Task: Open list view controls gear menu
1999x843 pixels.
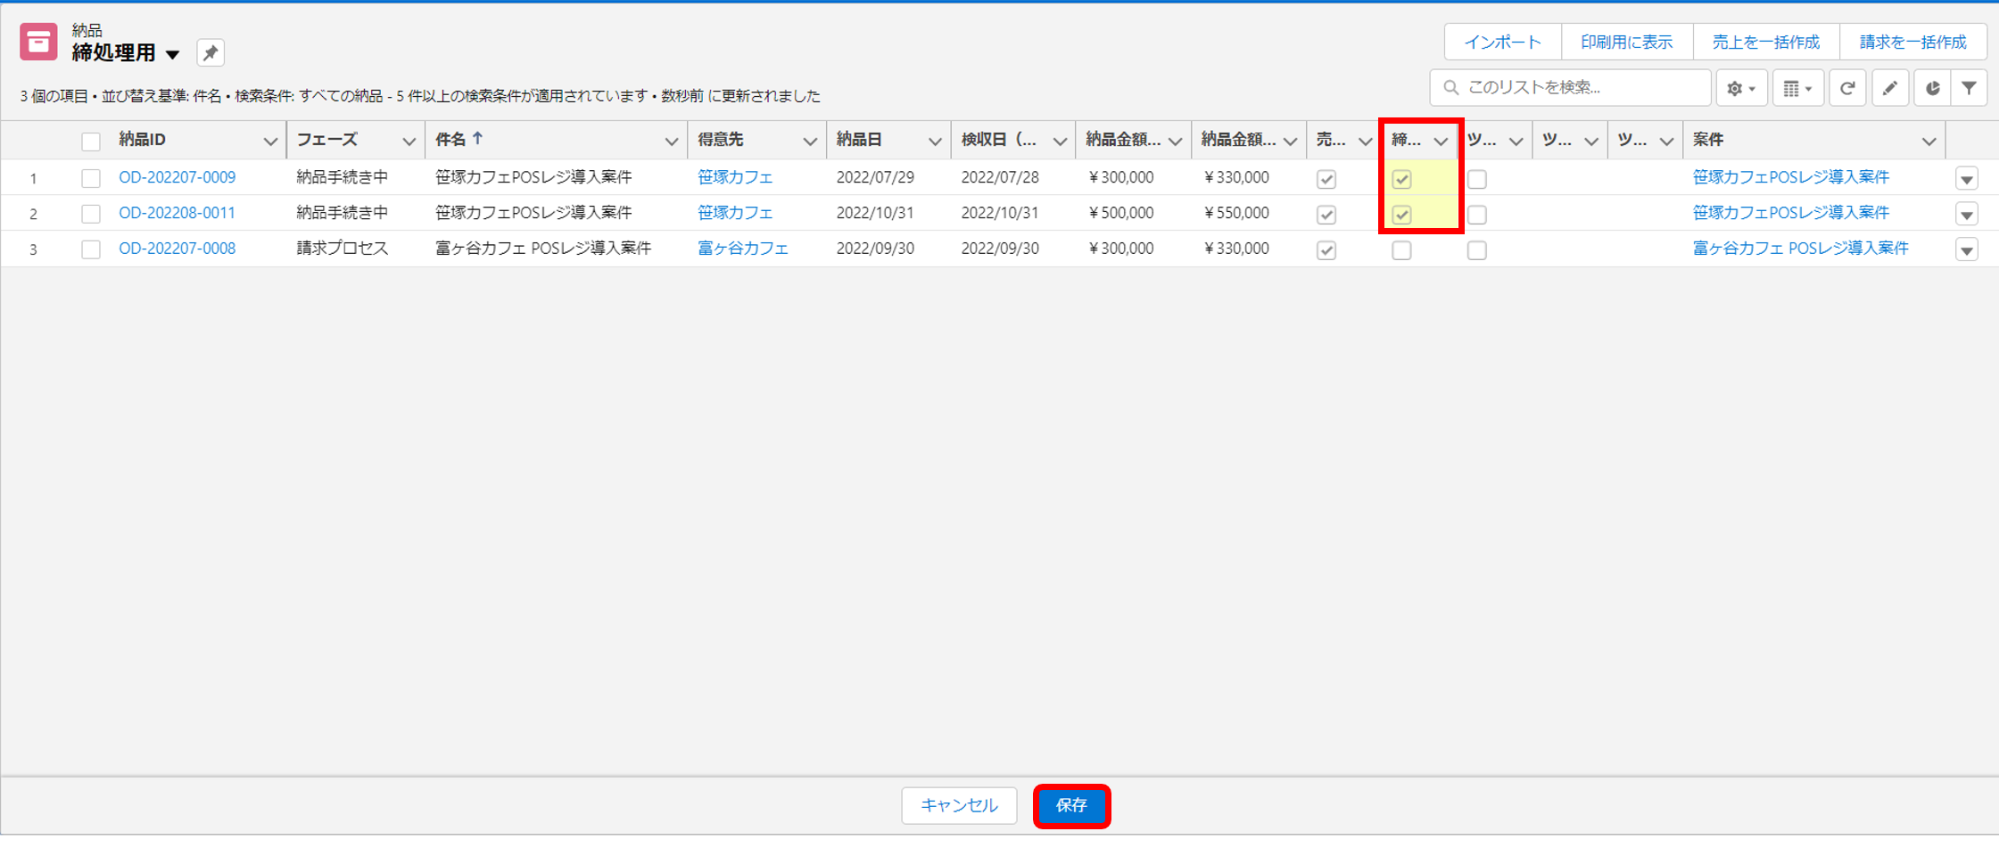Action: (x=1741, y=88)
